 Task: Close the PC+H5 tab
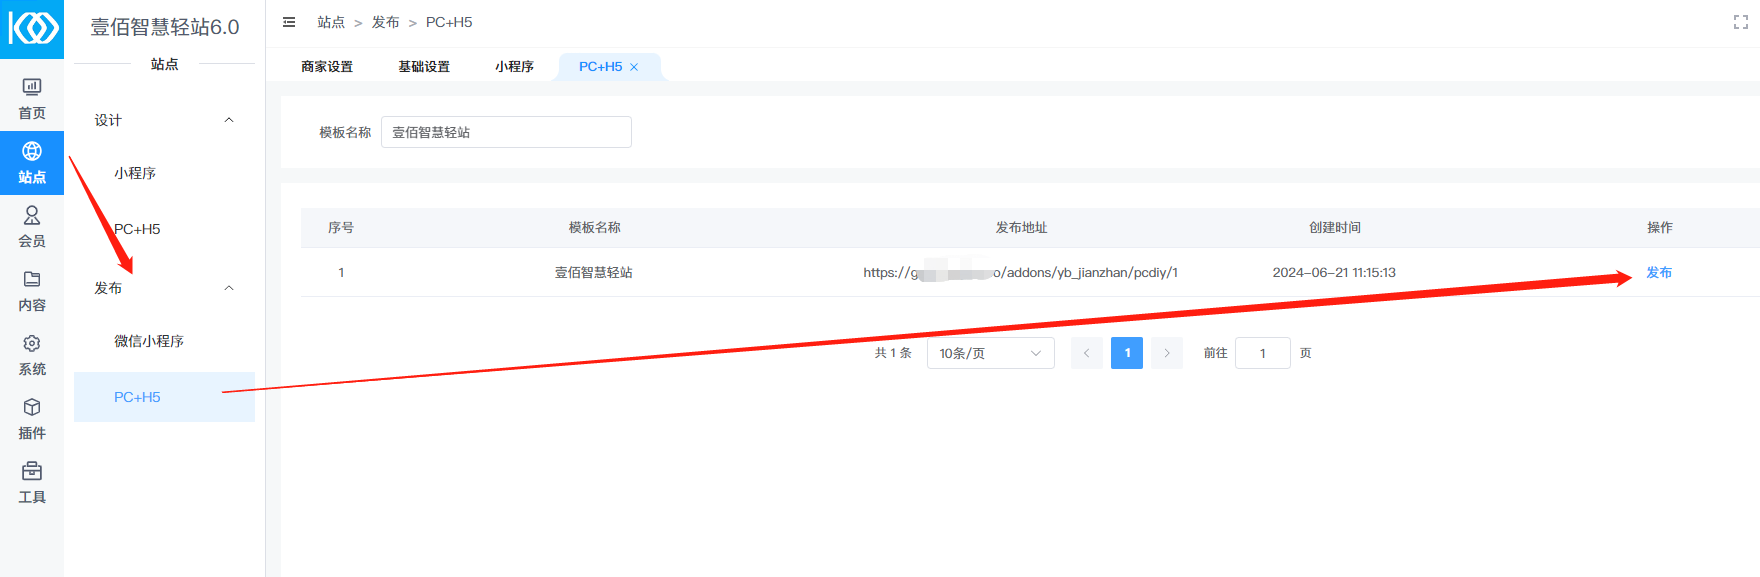[x=634, y=67]
